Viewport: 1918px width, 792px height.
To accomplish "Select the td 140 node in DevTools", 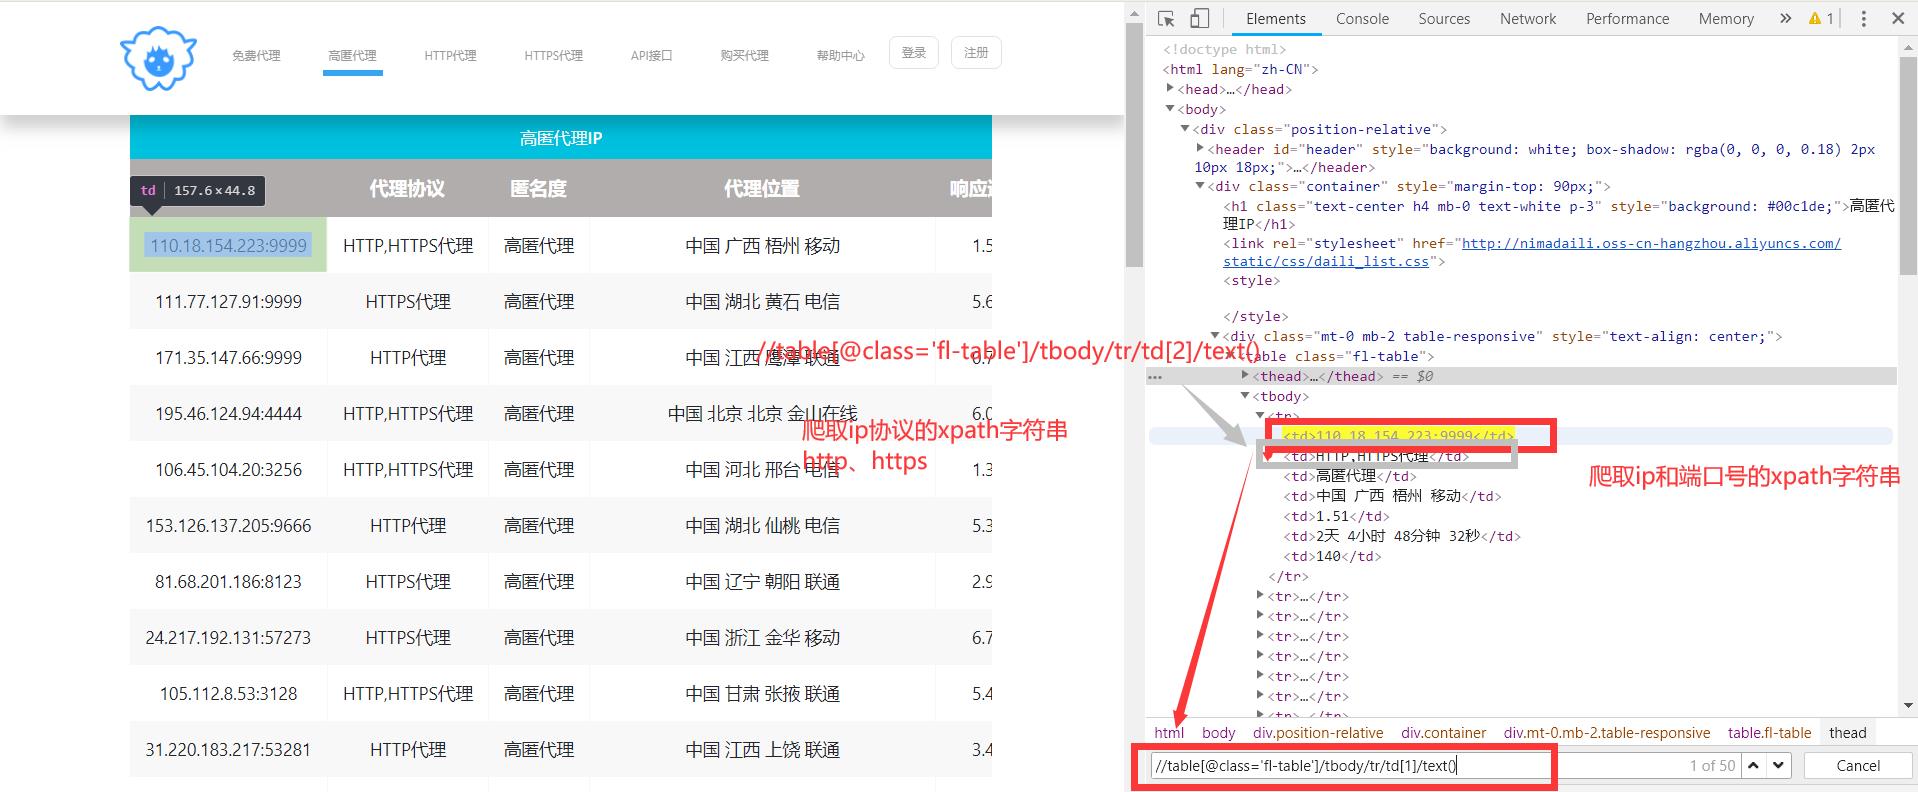I will coord(1332,556).
